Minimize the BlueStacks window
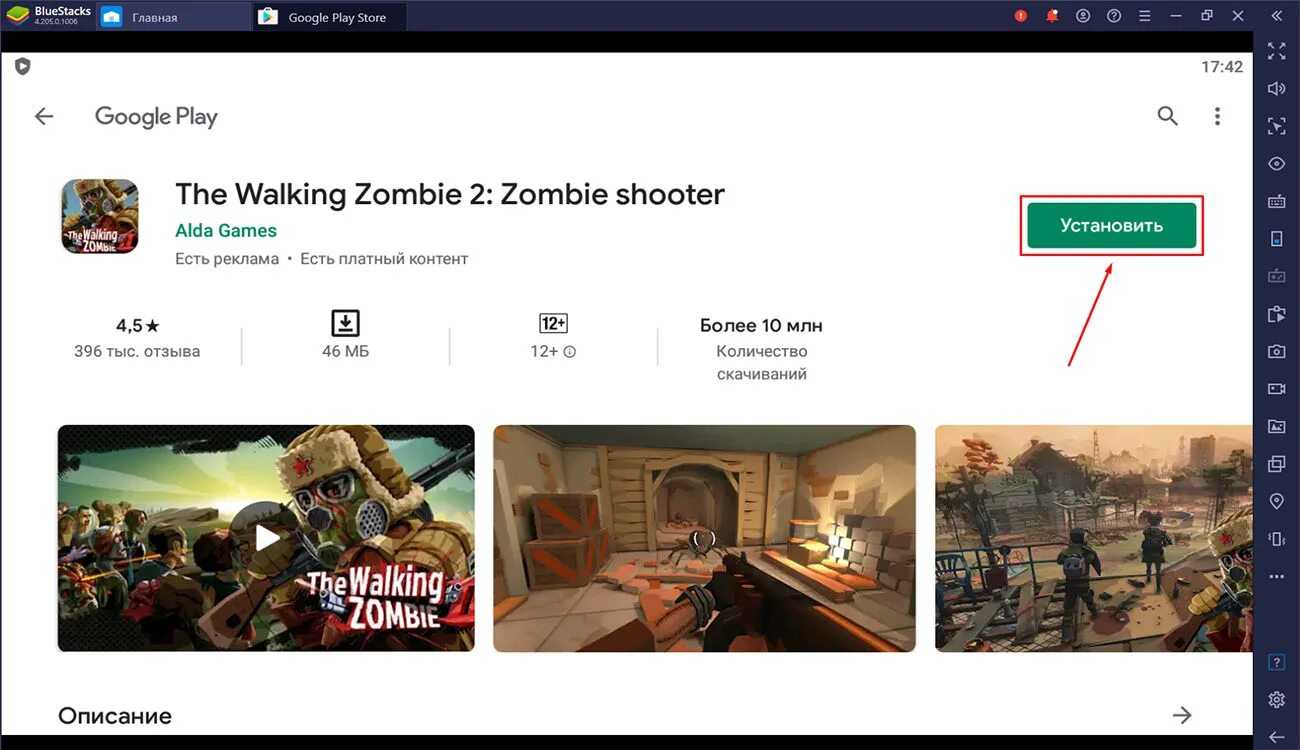1300x750 pixels. 1176,16
